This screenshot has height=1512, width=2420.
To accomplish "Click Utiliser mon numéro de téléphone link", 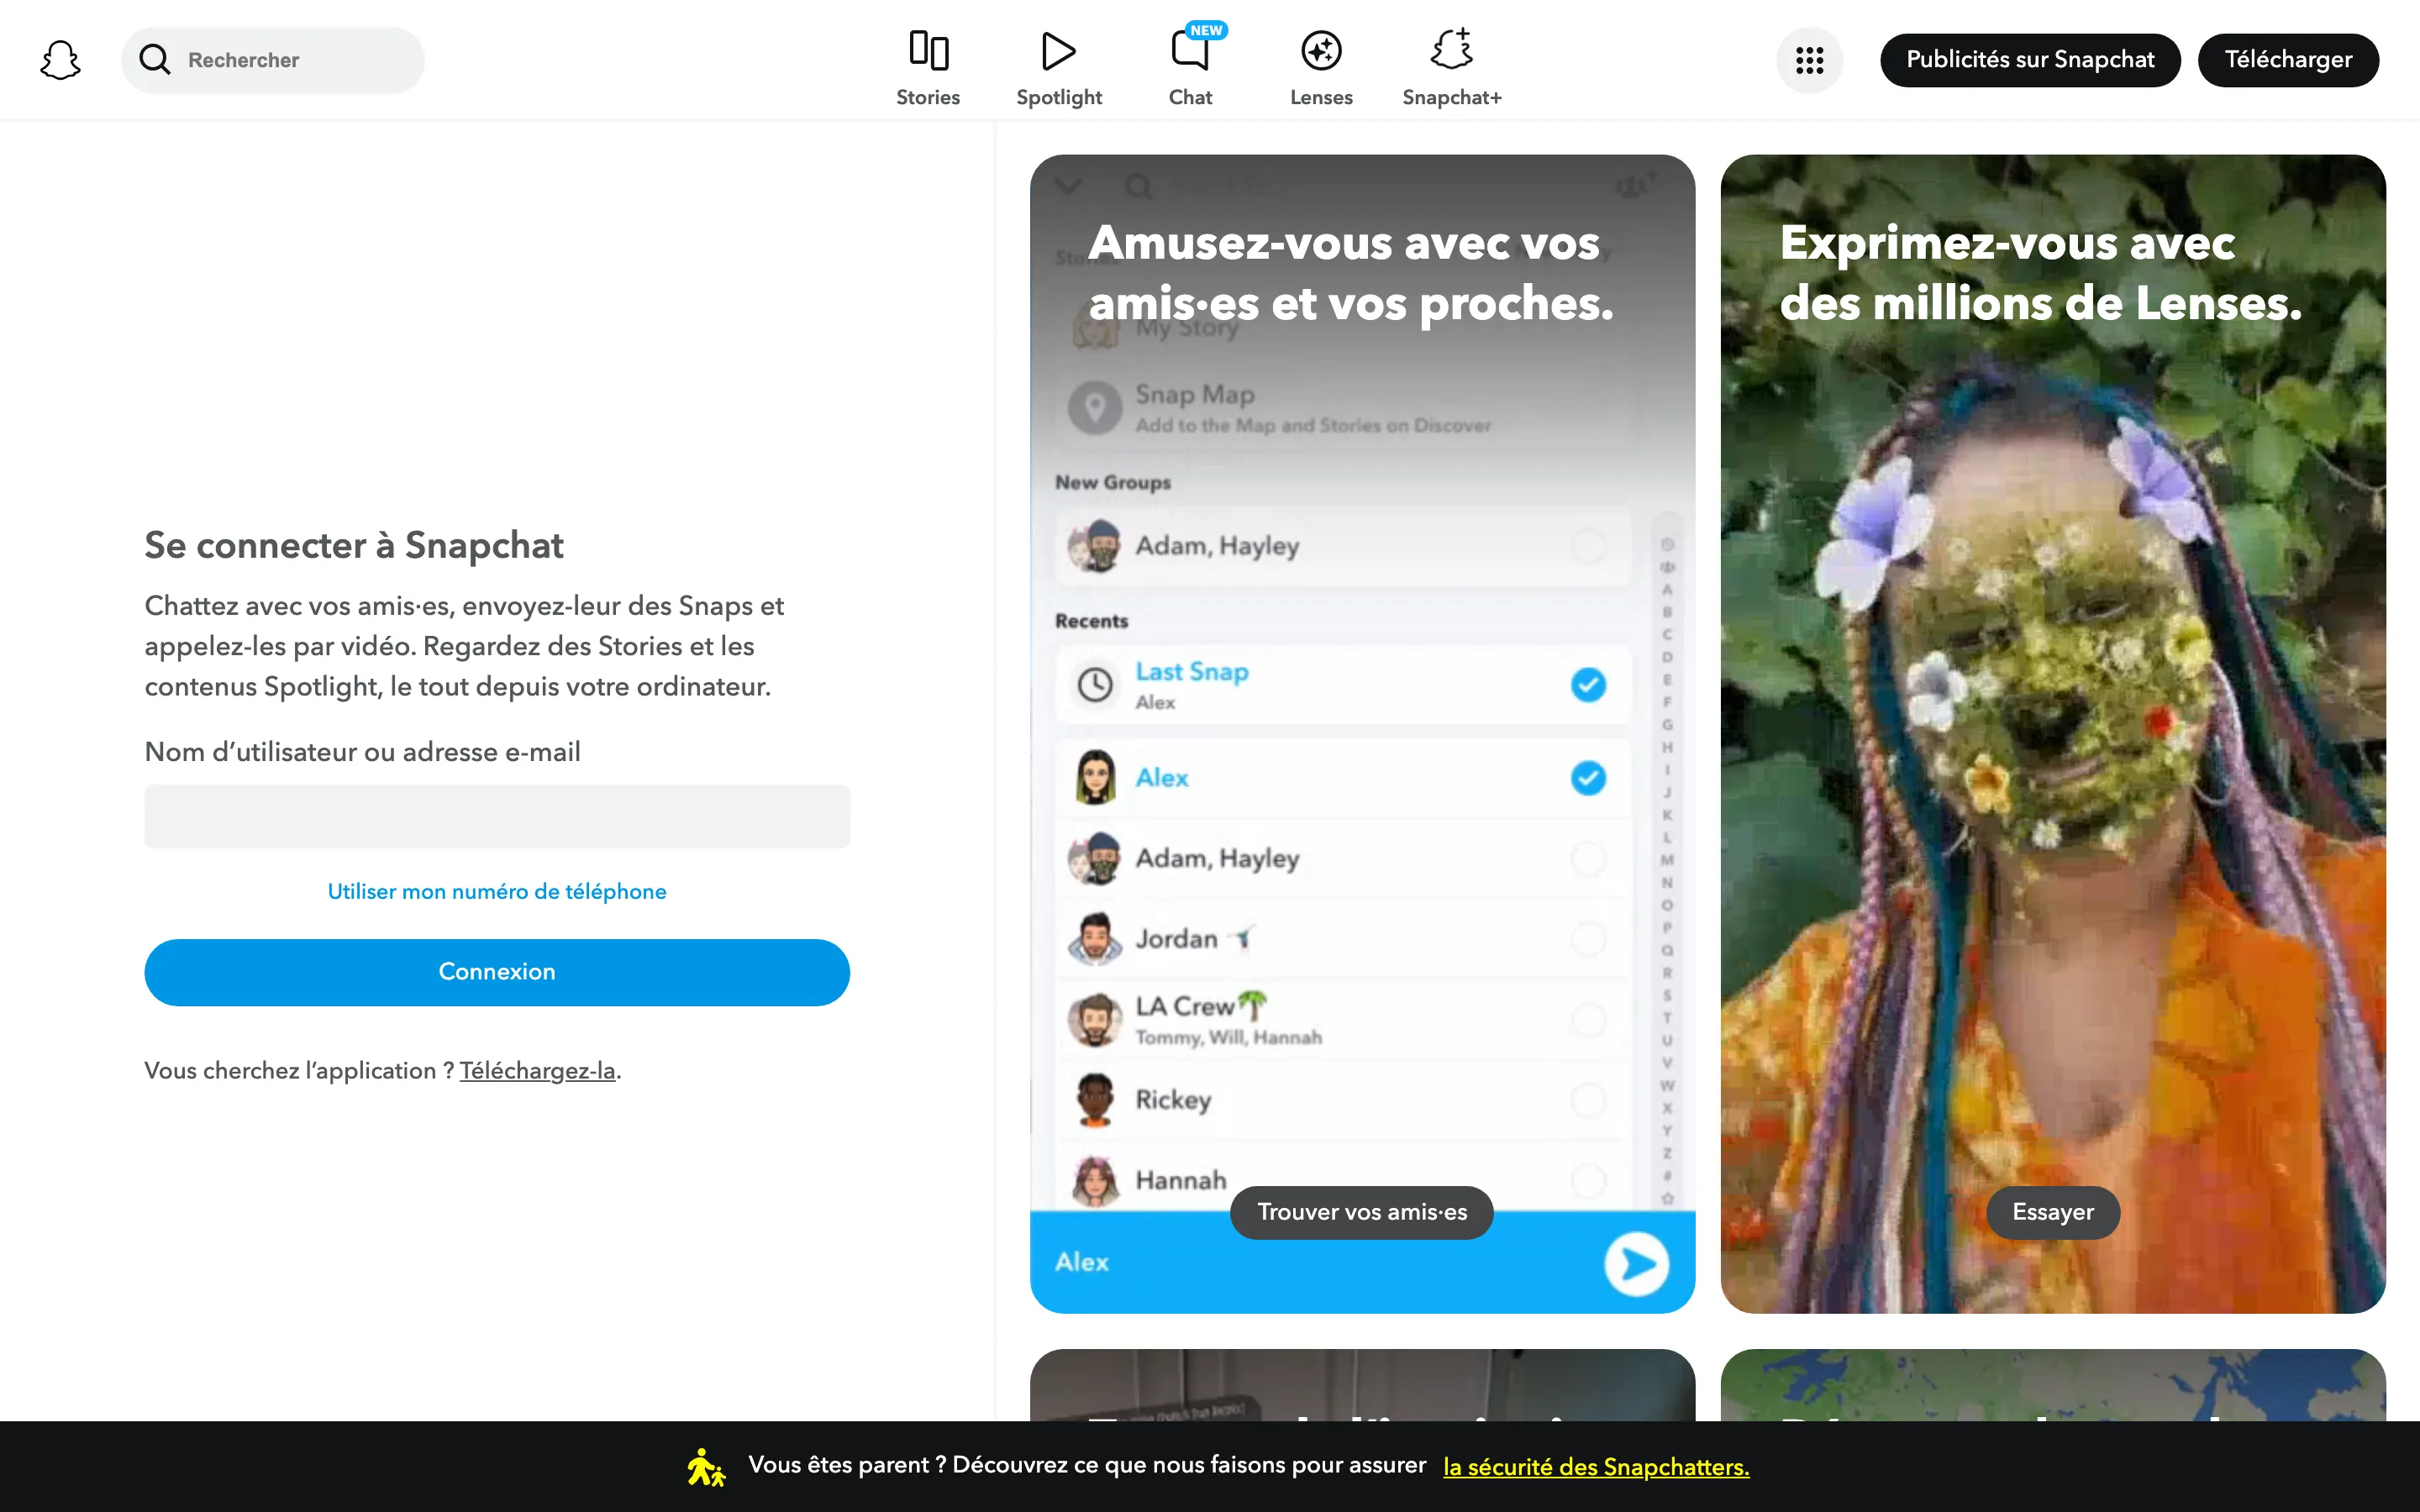I will point(497,891).
